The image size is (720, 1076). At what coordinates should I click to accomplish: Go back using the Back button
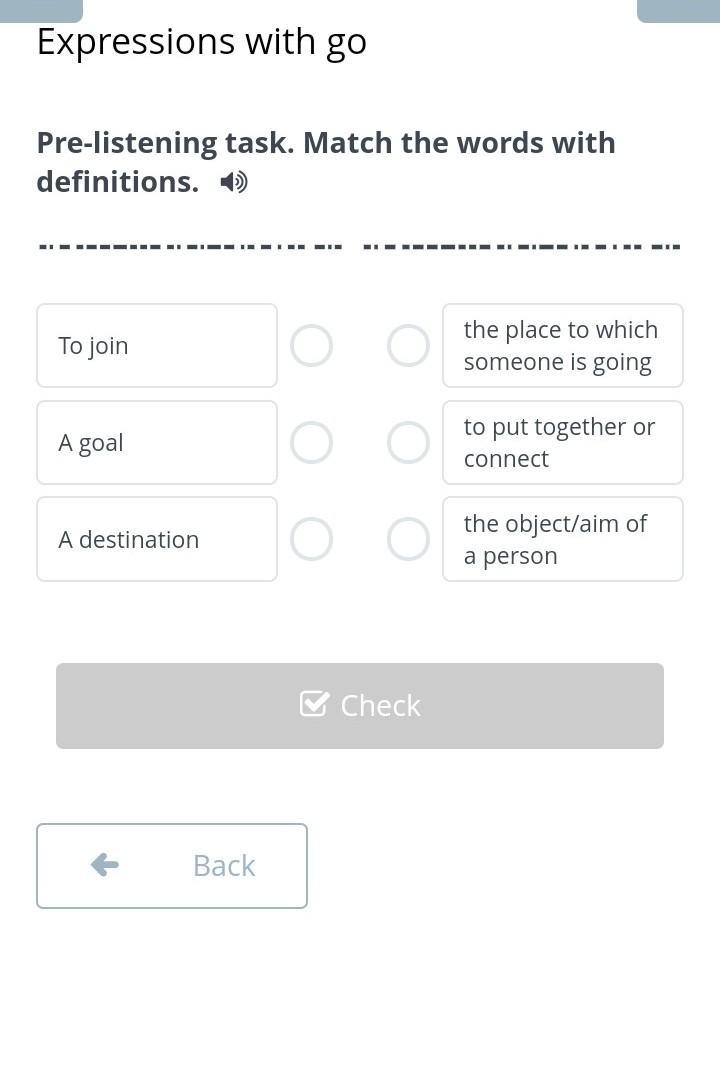[x=172, y=866]
